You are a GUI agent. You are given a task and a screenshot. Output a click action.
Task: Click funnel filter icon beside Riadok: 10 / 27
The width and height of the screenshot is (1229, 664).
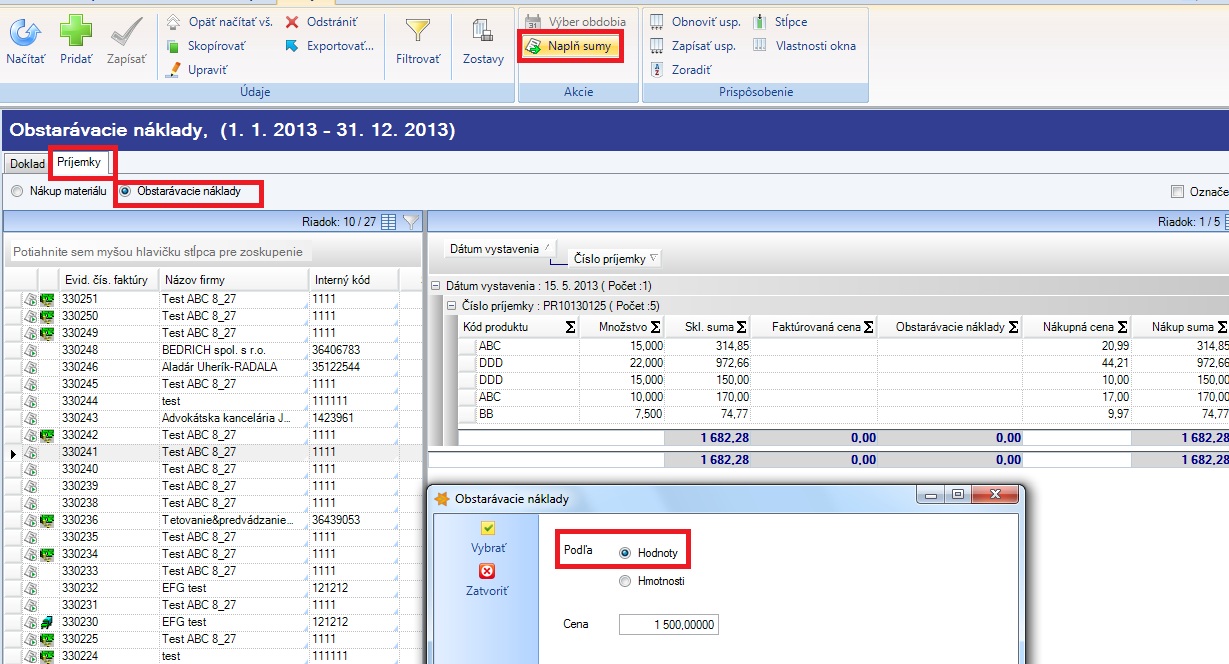(x=411, y=221)
